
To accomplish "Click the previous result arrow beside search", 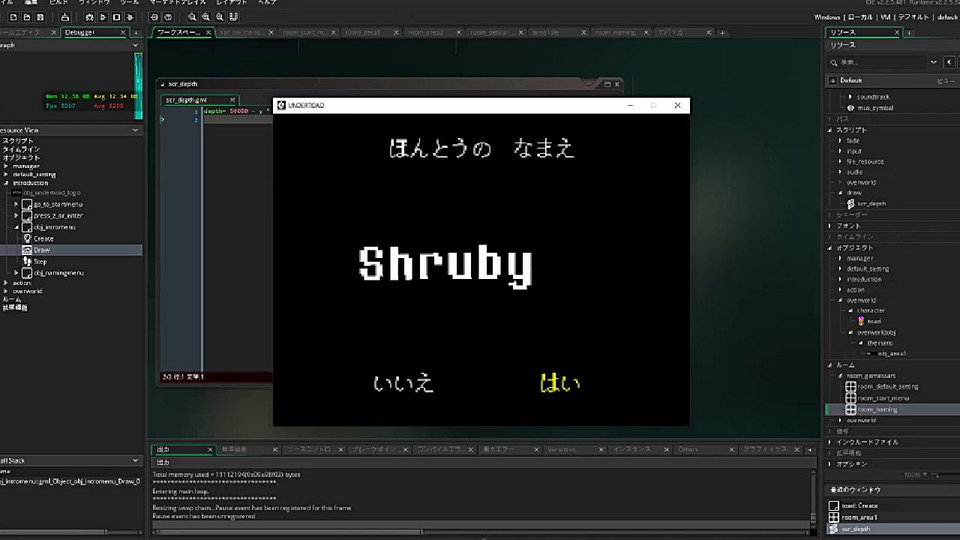I will pos(949,62).
